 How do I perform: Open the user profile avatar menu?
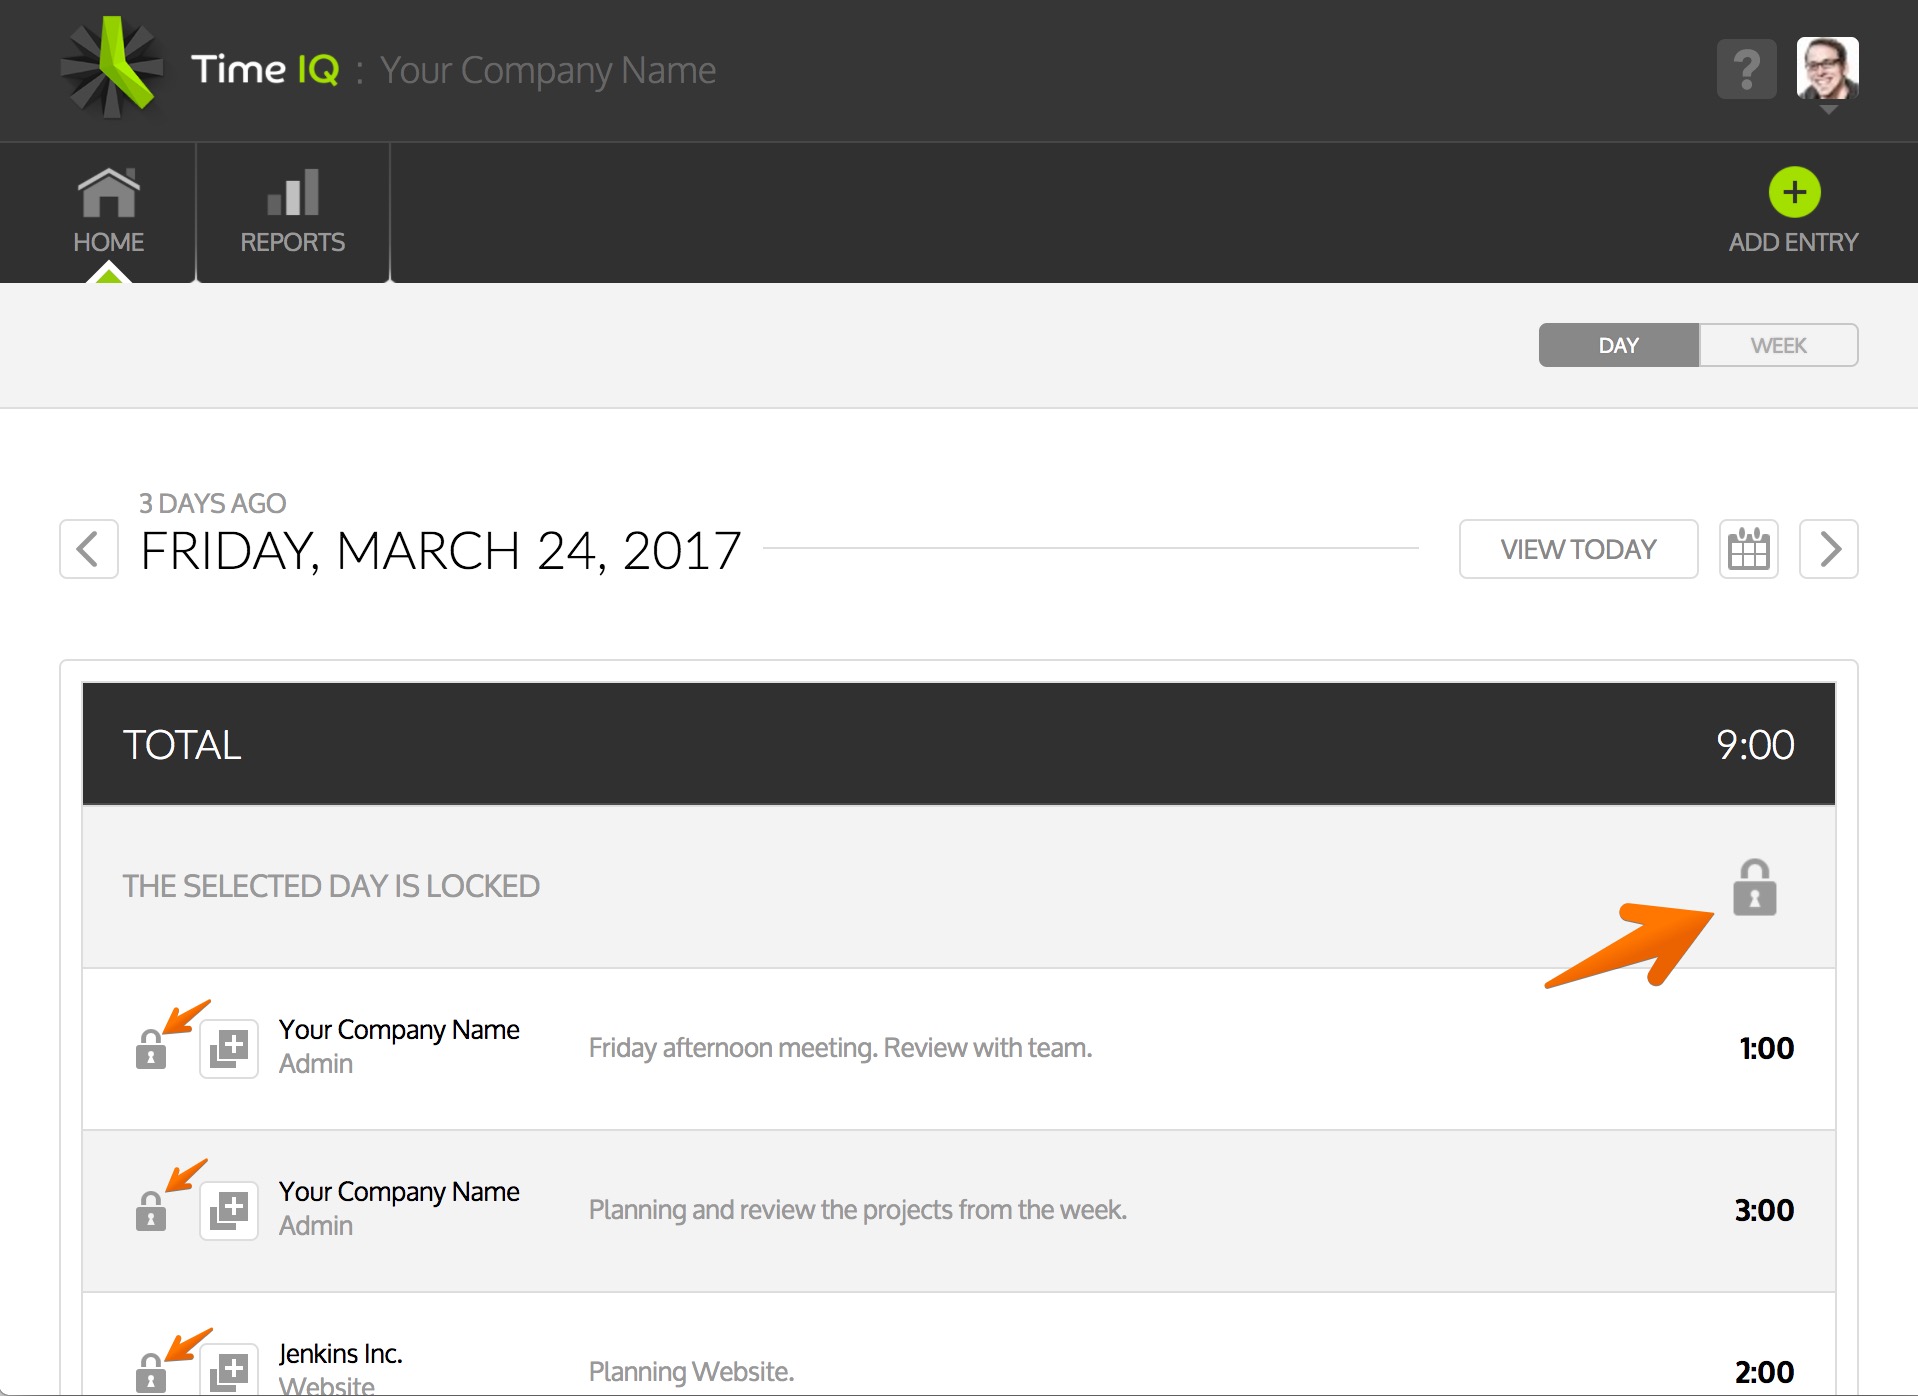click(x=1827, y=69)
